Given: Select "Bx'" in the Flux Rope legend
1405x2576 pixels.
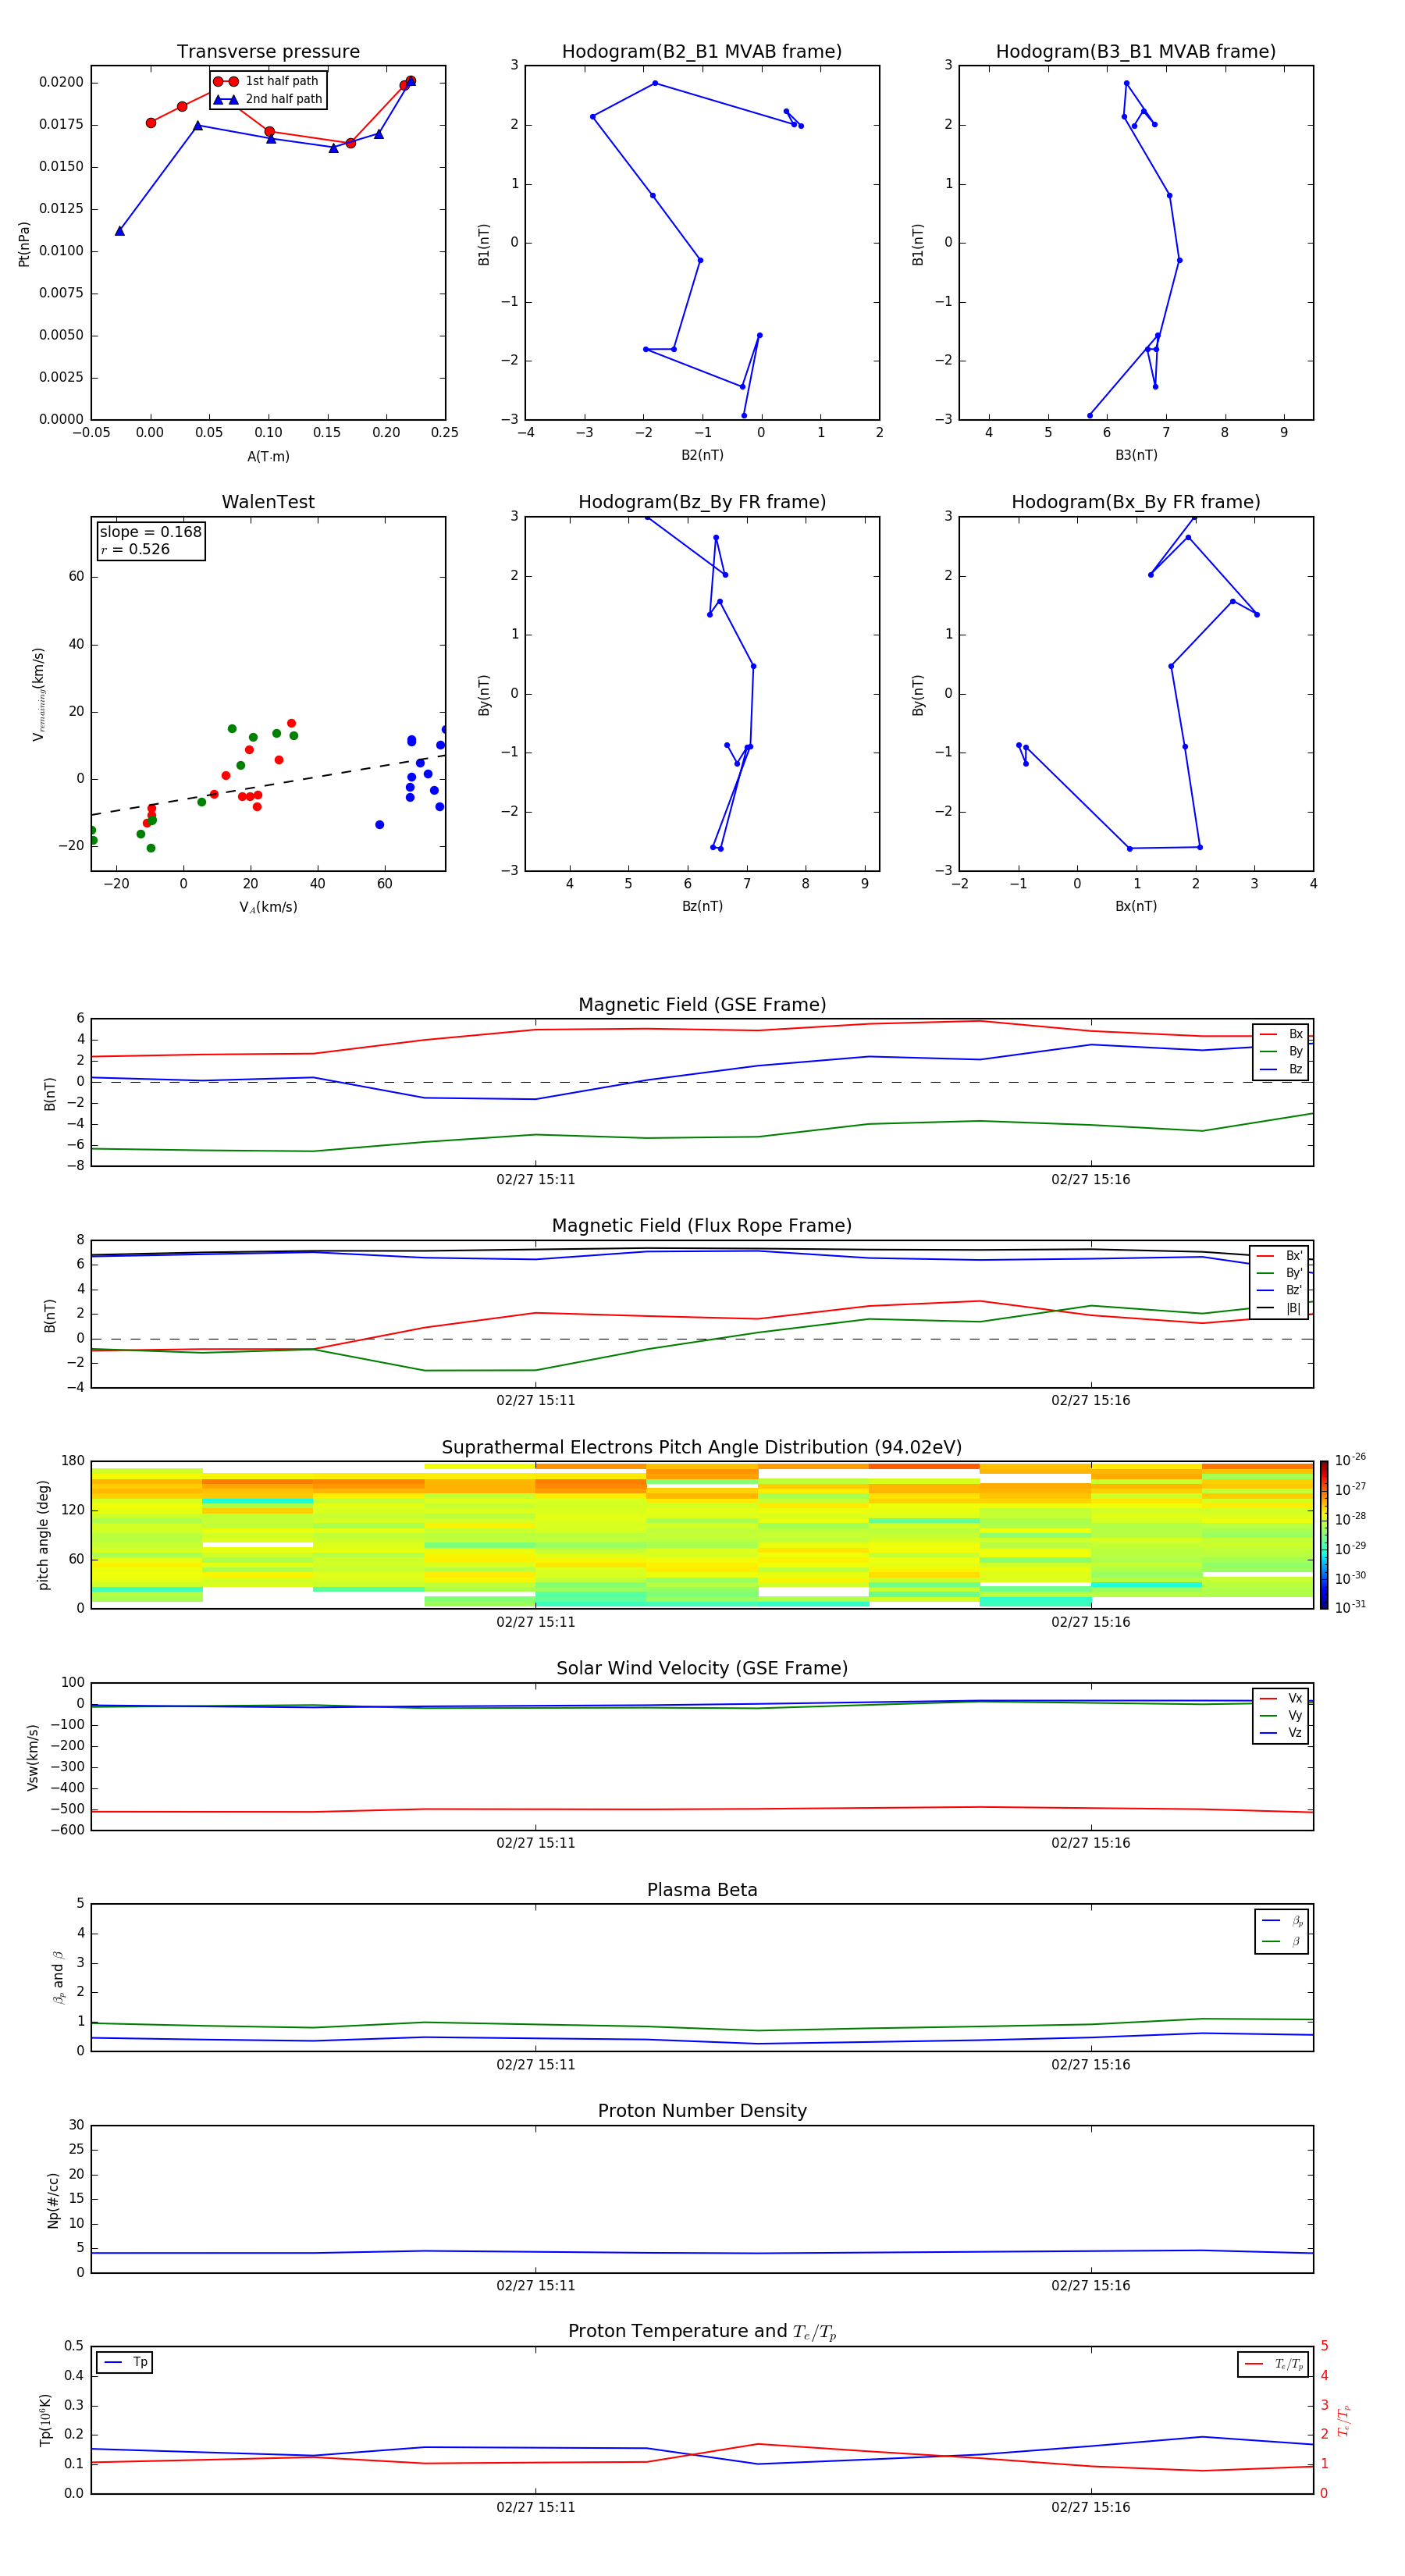Looking at the screenshot, I should coord(1281,1256).
